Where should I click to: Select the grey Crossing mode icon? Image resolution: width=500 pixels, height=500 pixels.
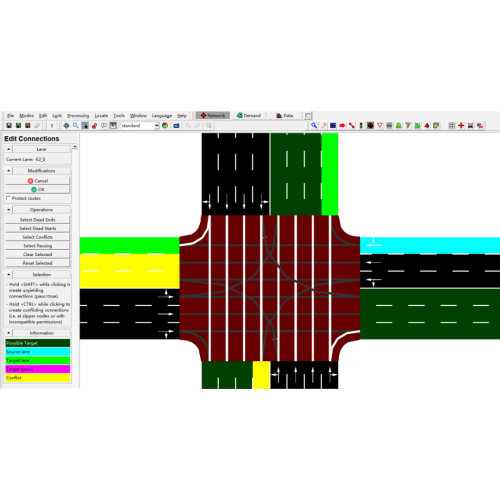tap(389, 125)
